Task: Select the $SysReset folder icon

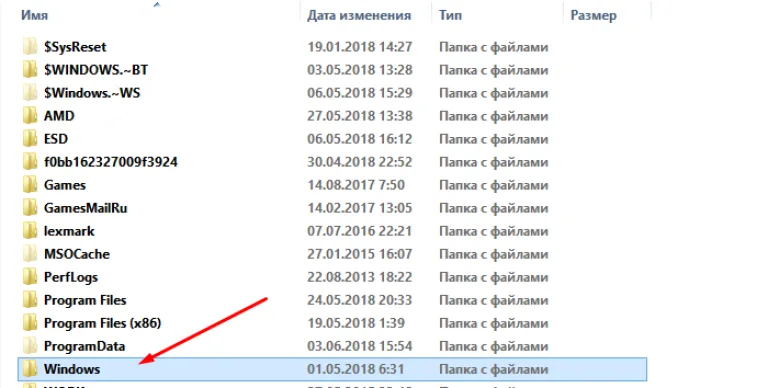Action: coord(30,47)
